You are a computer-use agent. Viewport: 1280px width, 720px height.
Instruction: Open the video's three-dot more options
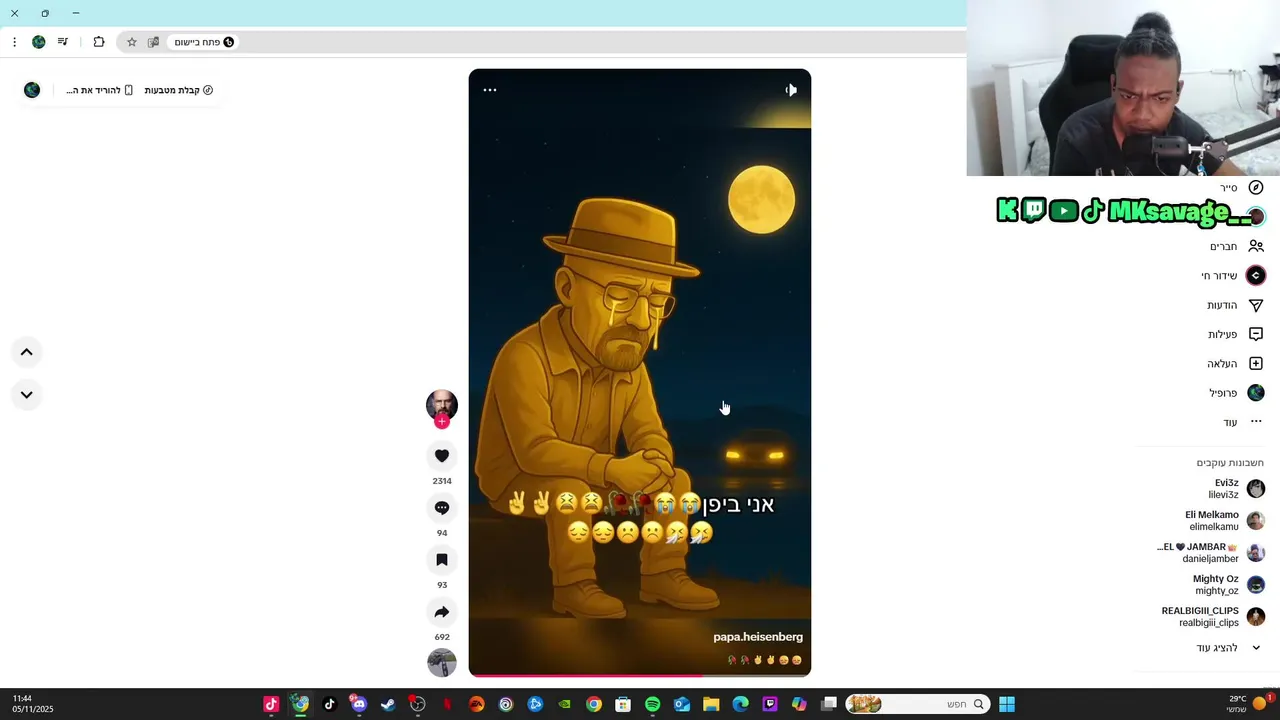tap(490, 90)
